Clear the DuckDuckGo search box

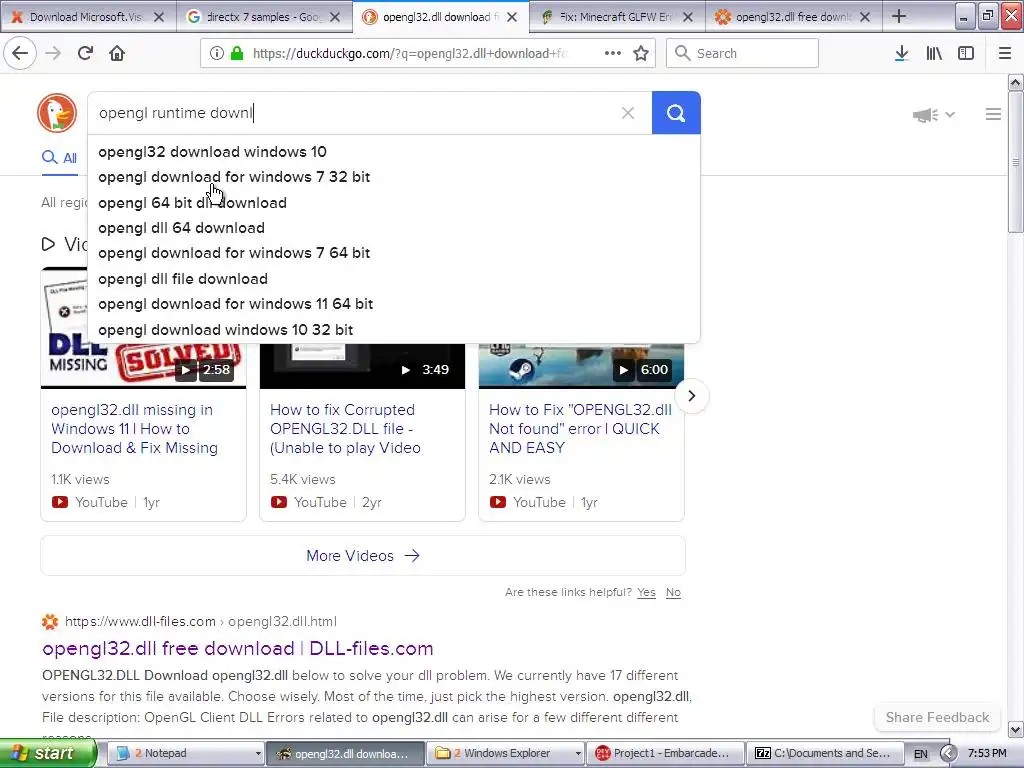[628, 113]
